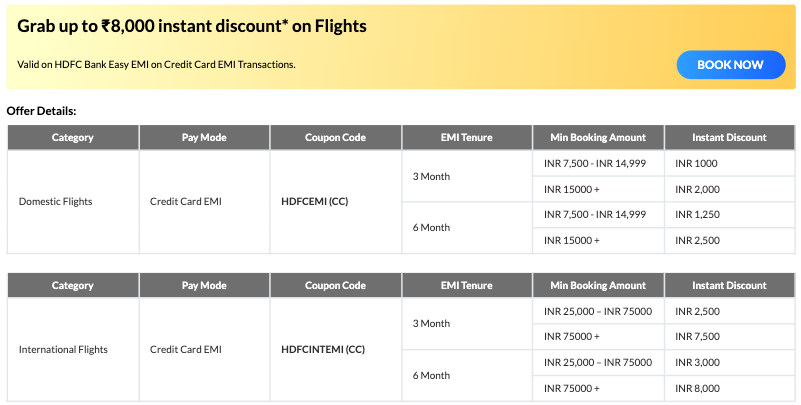Click Credit Card EMI in the domestic row
The width and height of the screenshot is (801, 405).
[186, 202]
